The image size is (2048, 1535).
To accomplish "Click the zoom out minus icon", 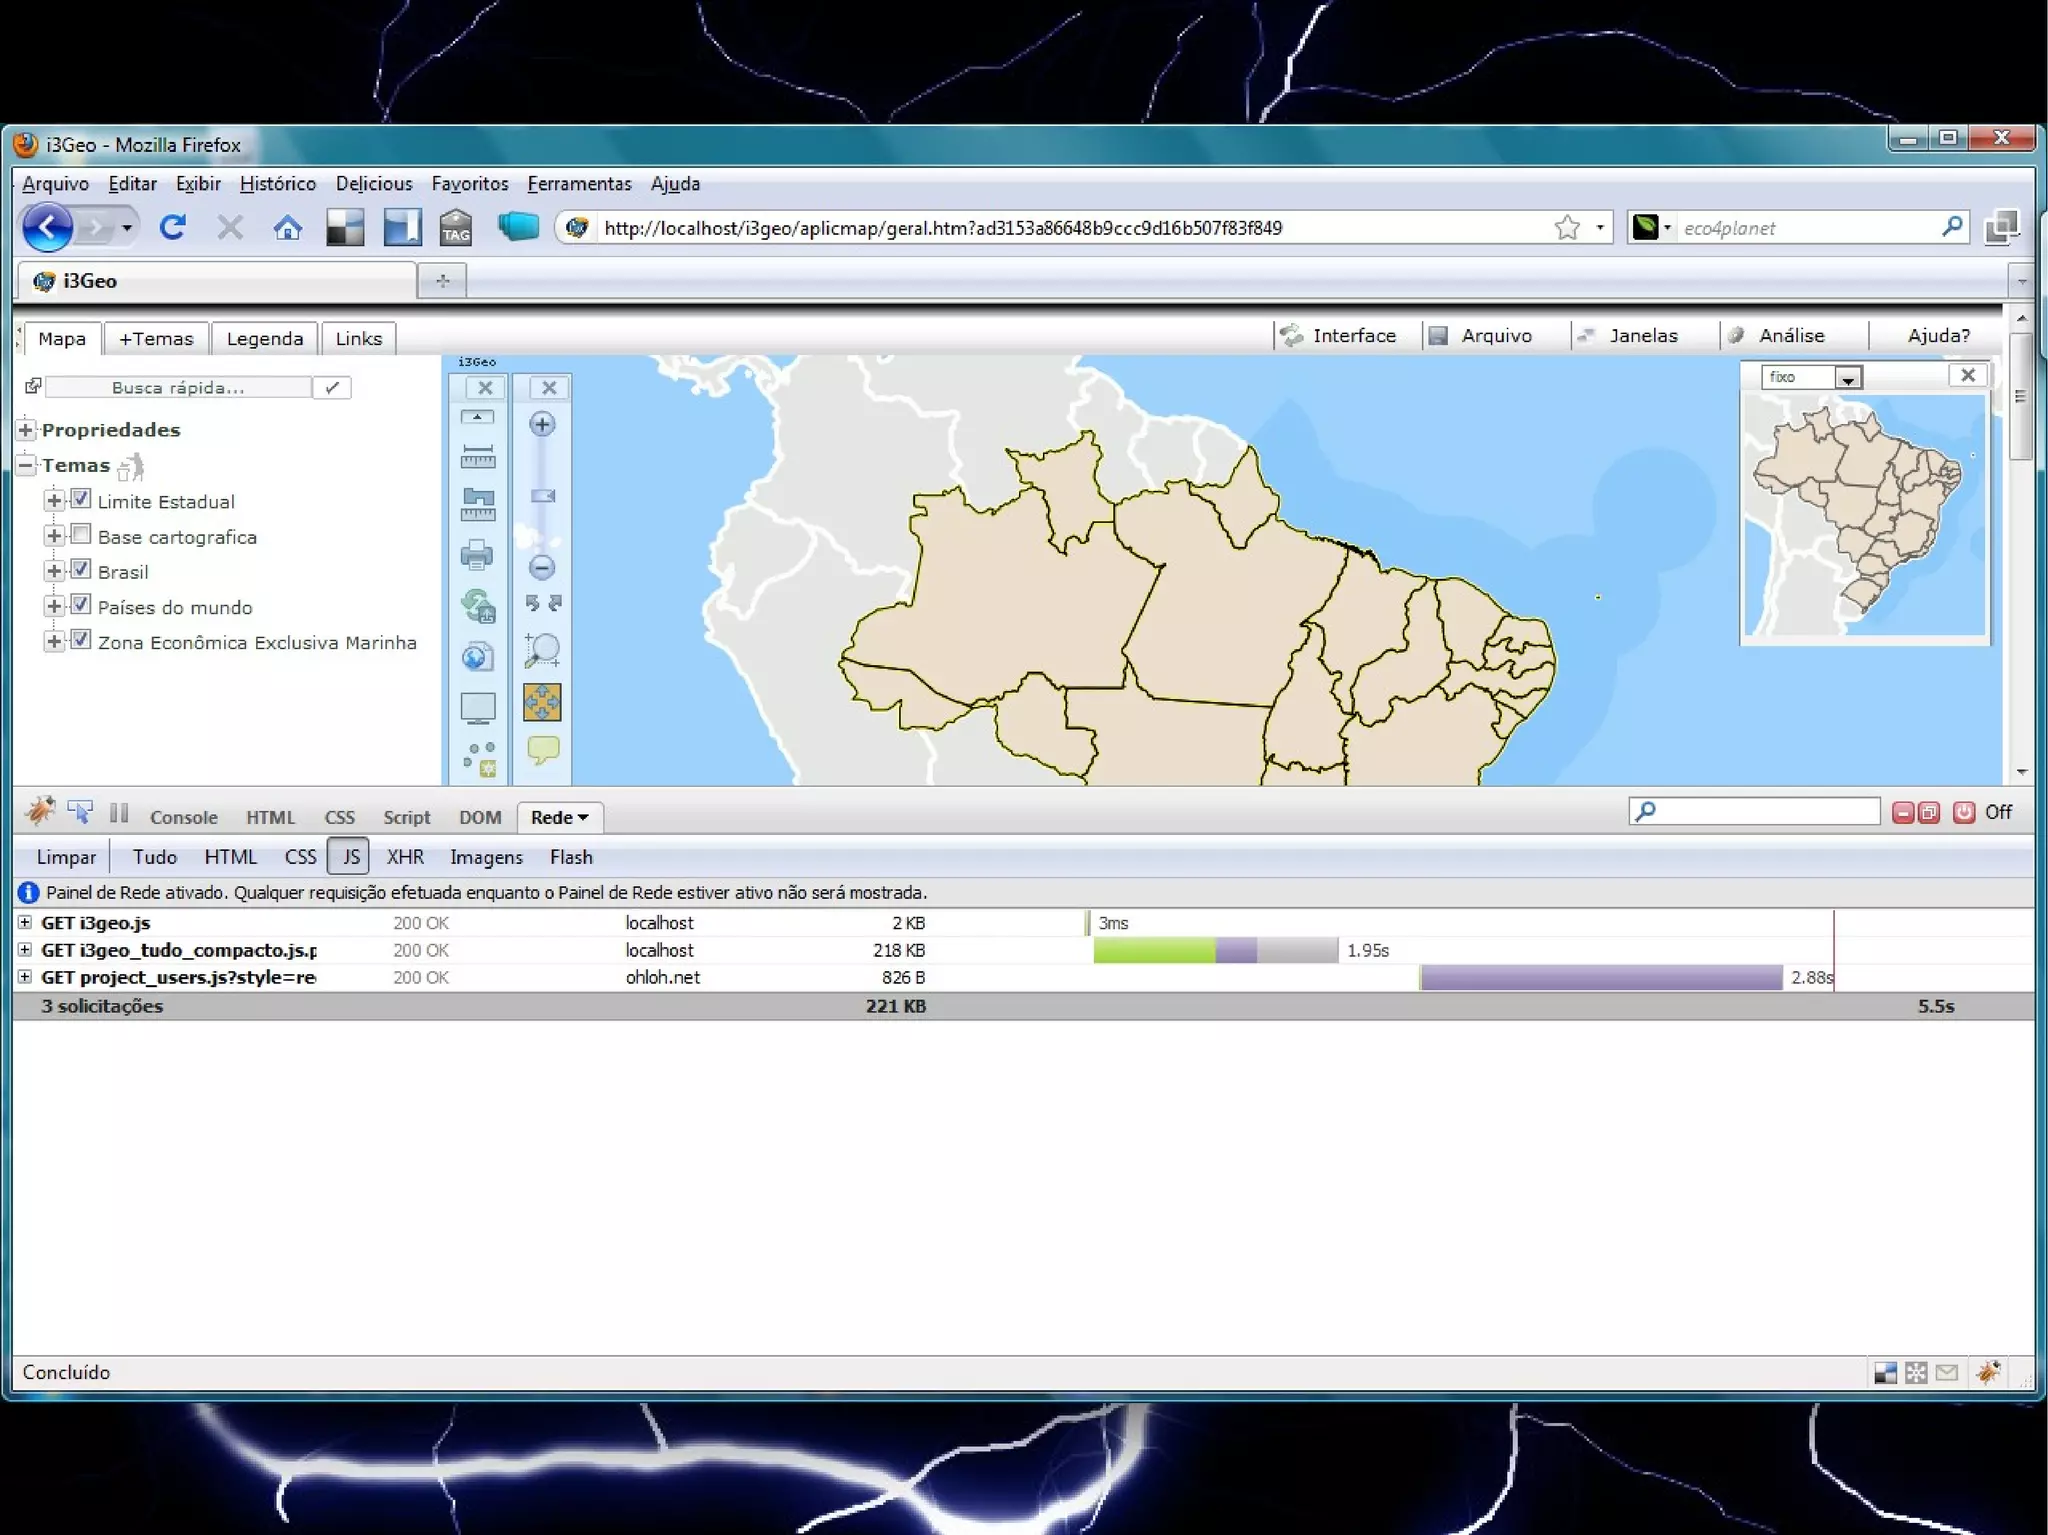I will click(x=542, y=568).
